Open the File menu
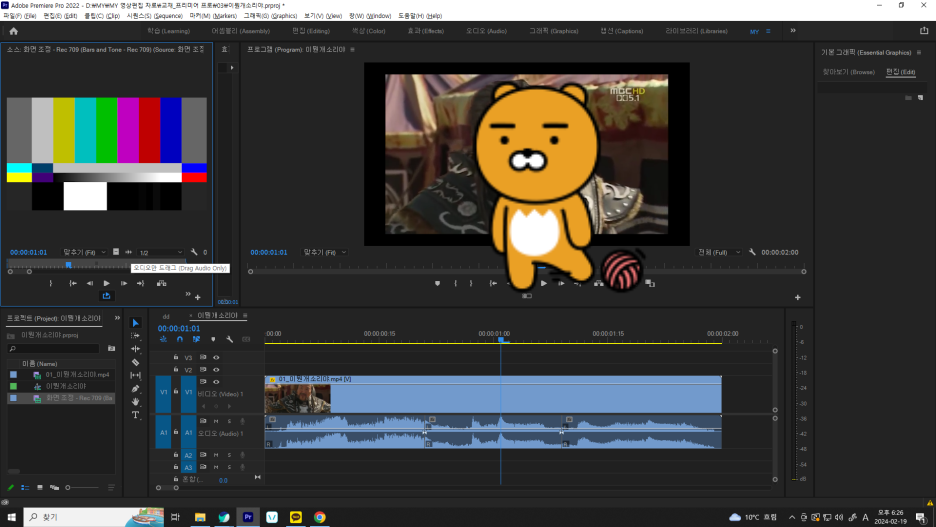 tap(20, 16)
